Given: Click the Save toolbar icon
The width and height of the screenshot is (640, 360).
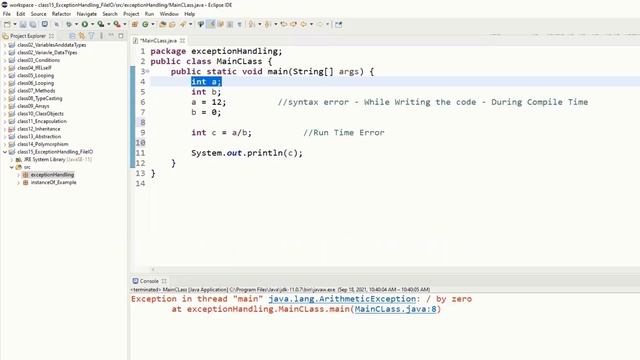Looking at the screenshot, I should tap(23, 24).
